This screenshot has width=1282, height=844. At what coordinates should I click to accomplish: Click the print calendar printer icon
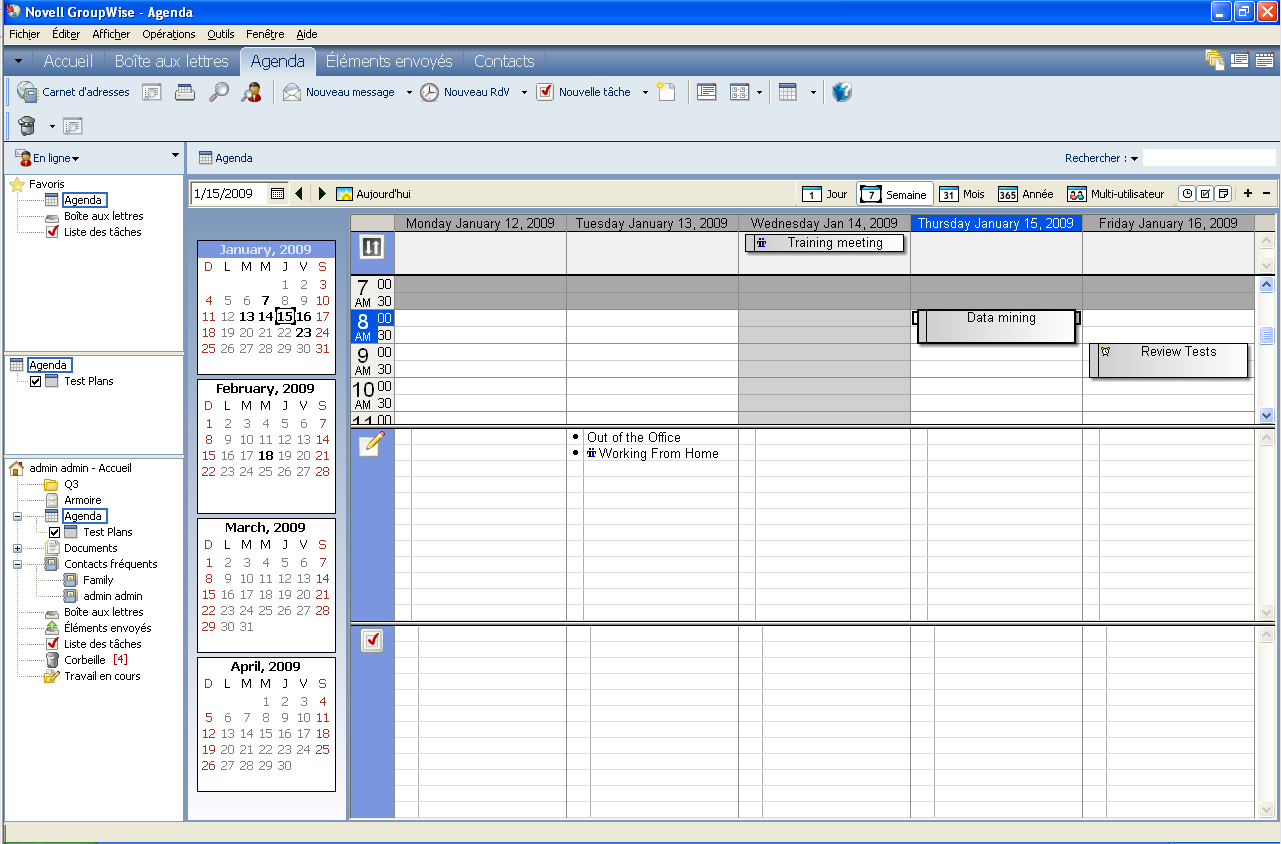[185, 92]
